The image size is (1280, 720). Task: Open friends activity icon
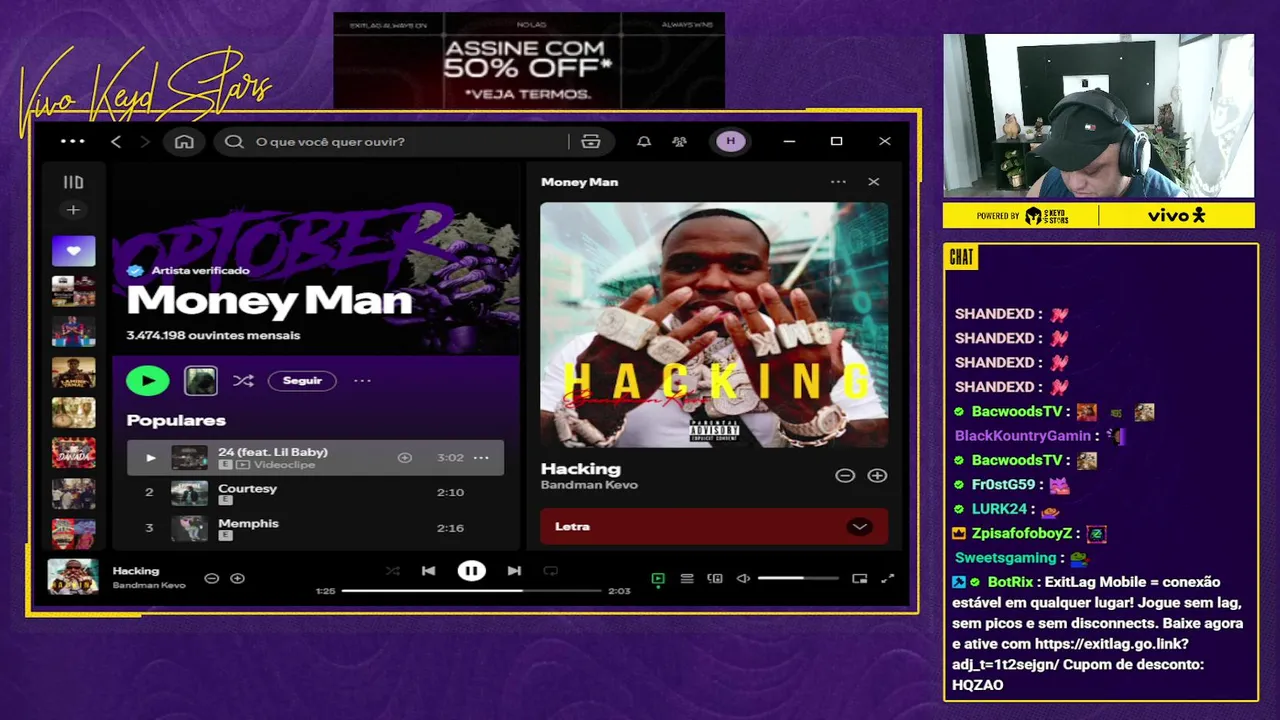[680, 141]
